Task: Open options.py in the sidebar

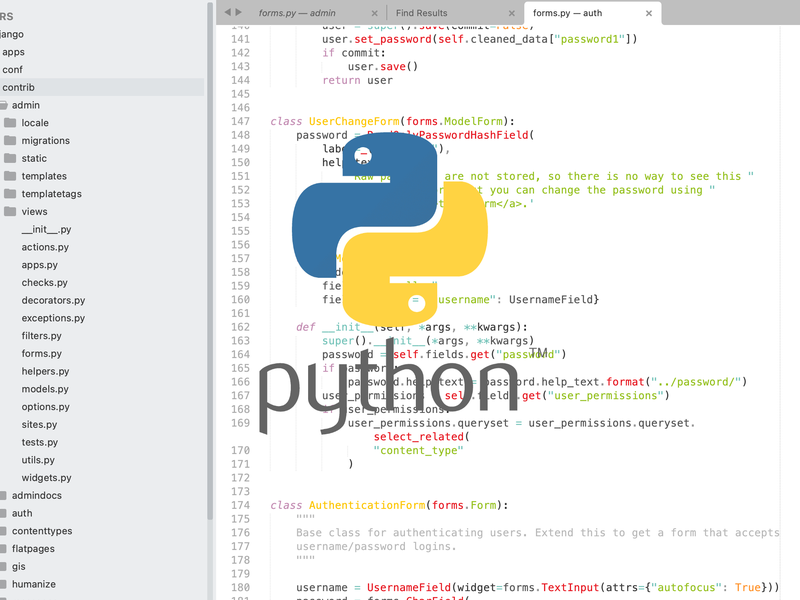Action: click(45, 407)
